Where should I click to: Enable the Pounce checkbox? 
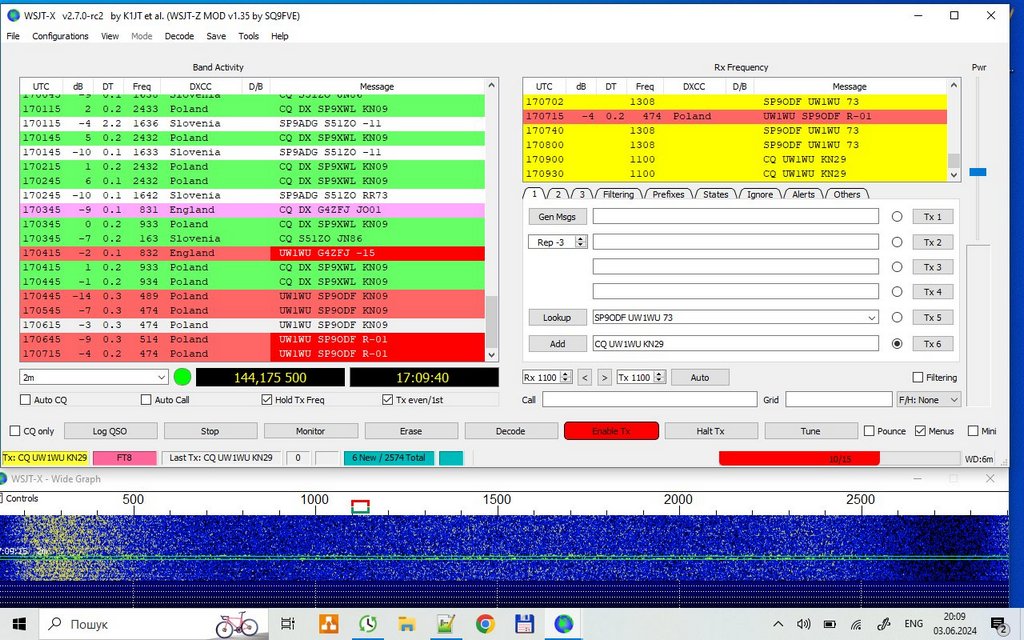coord(869,431)
